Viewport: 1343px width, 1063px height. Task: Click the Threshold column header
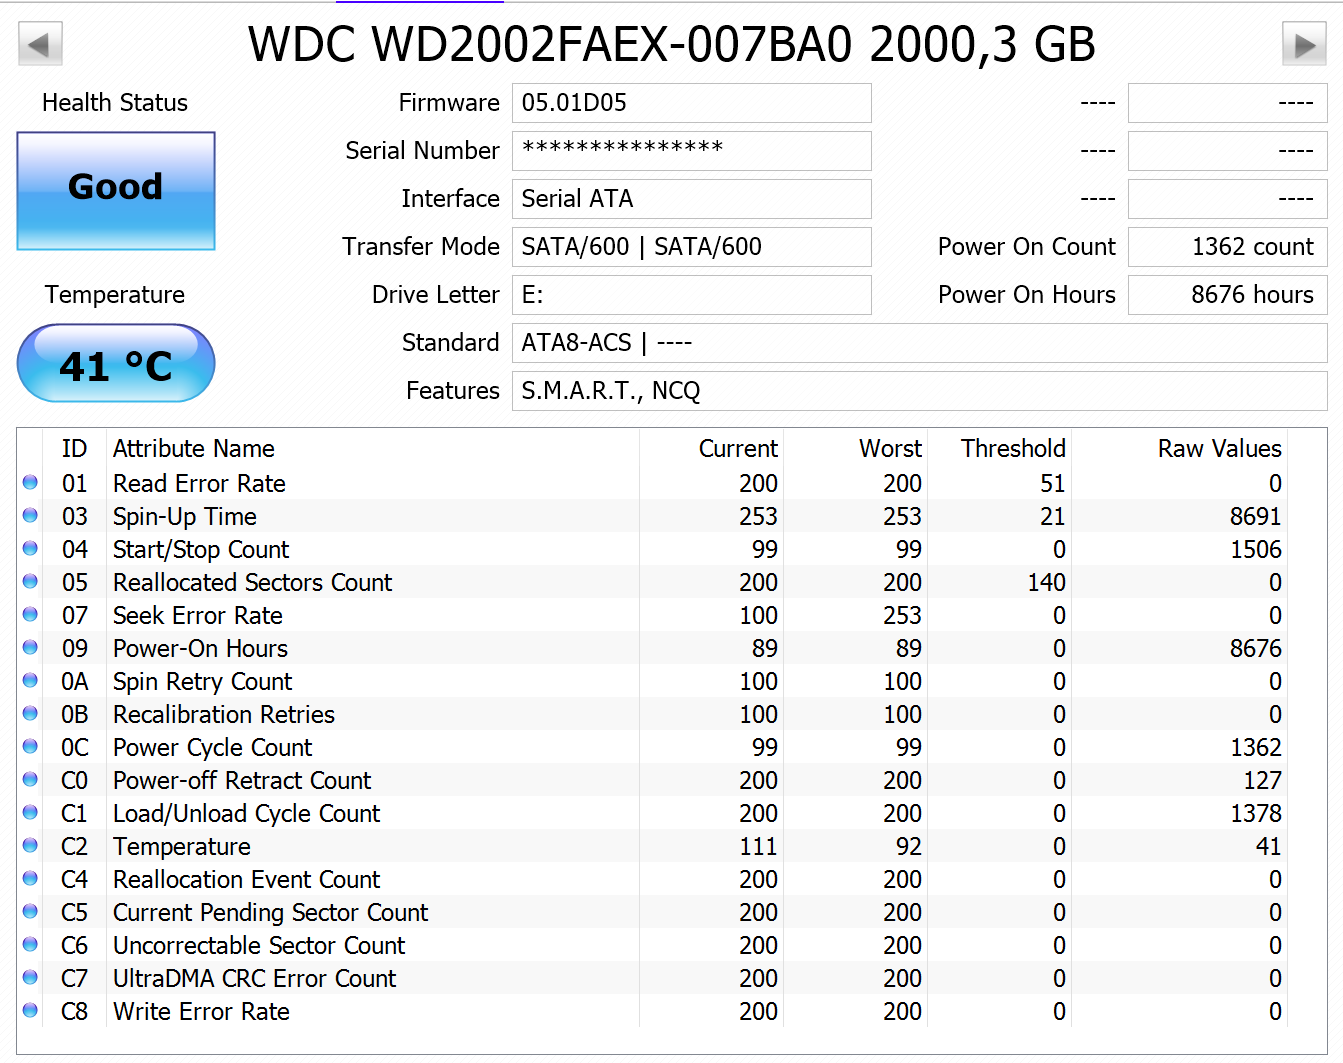[x=1013, y=449]
